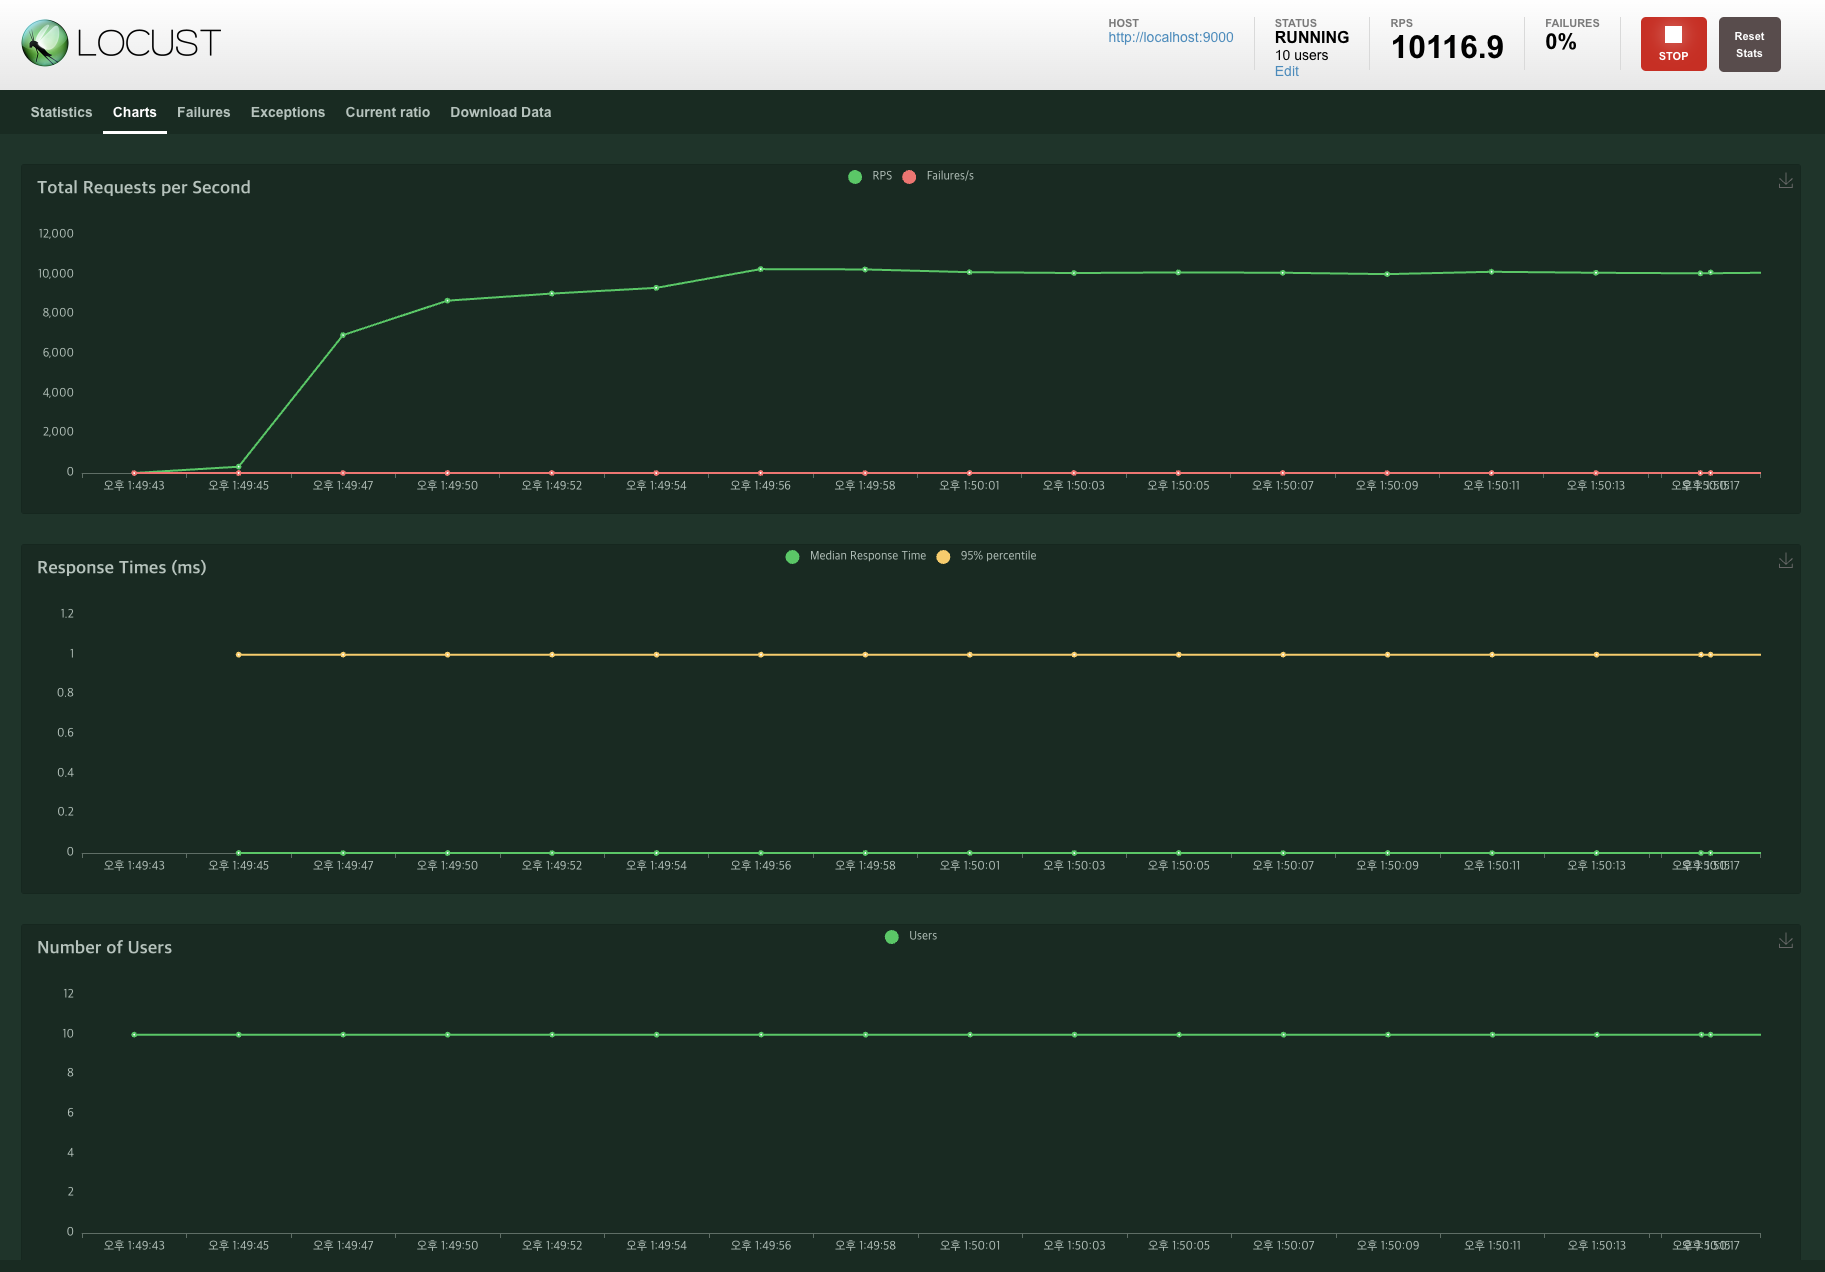Click the download icon on Response Times chart
The width and height of the screenshot is (1825, 1272).
1786,561
